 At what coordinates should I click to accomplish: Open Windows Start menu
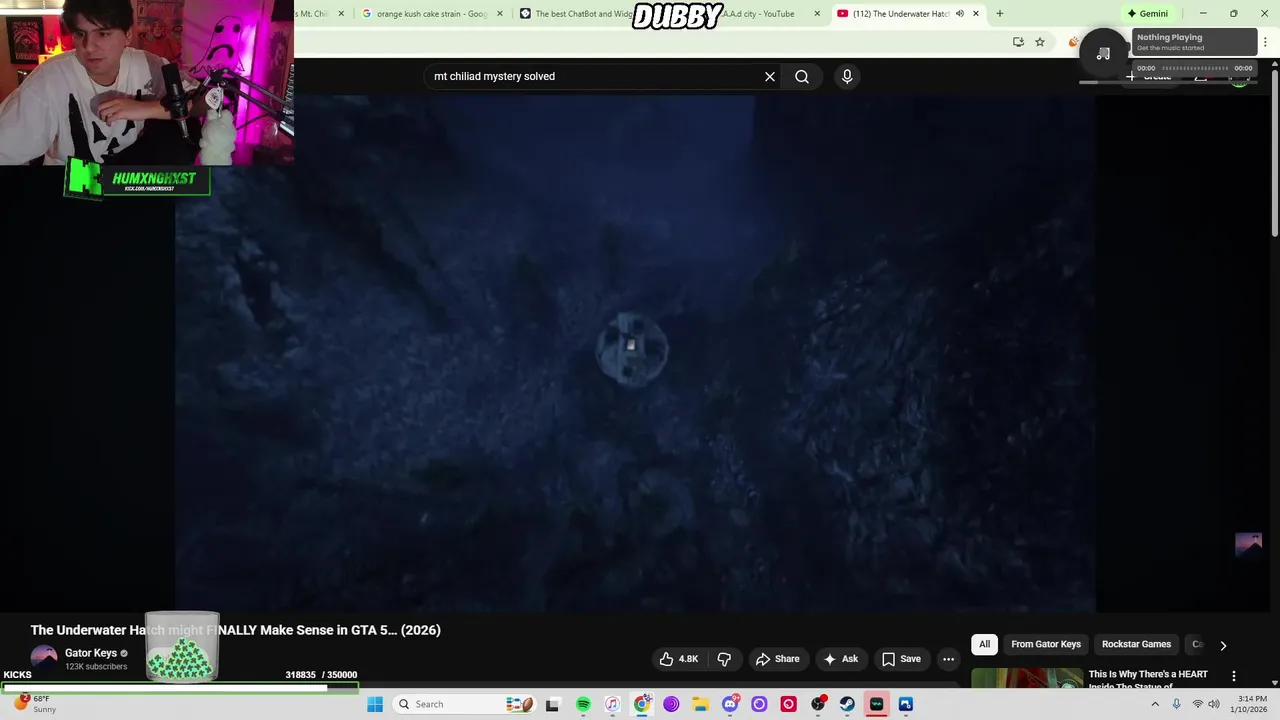[375, 704]
